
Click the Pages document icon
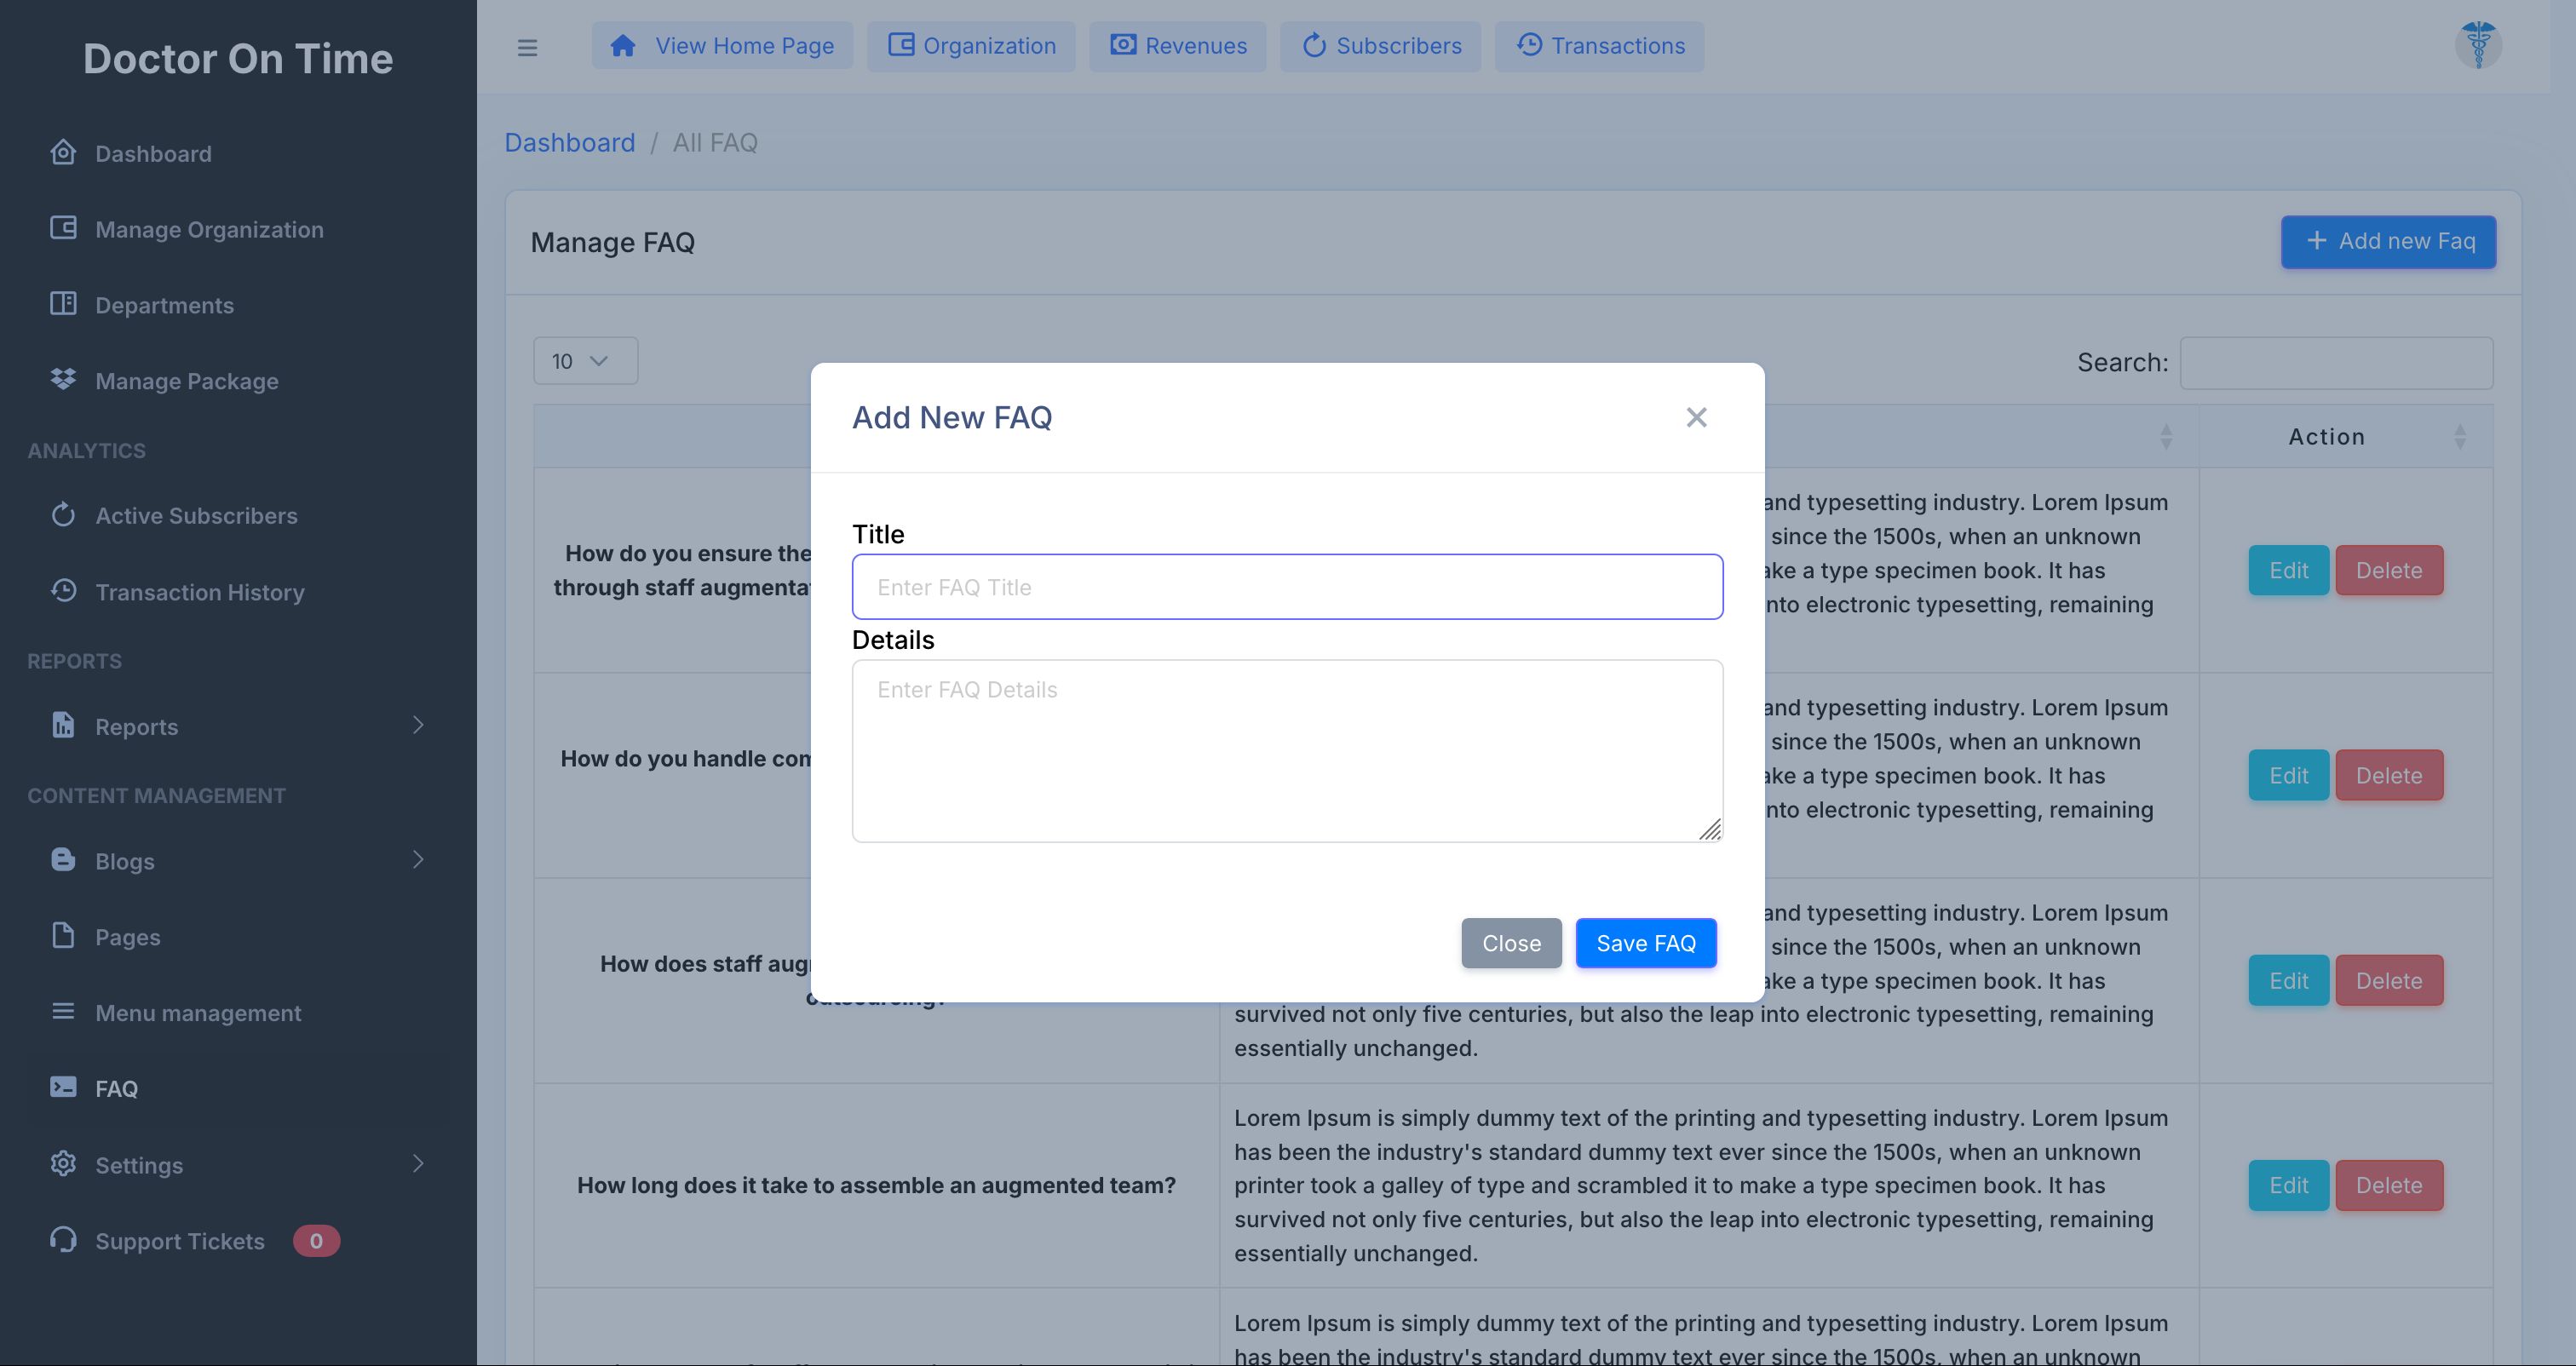click(x=63, y=935)
